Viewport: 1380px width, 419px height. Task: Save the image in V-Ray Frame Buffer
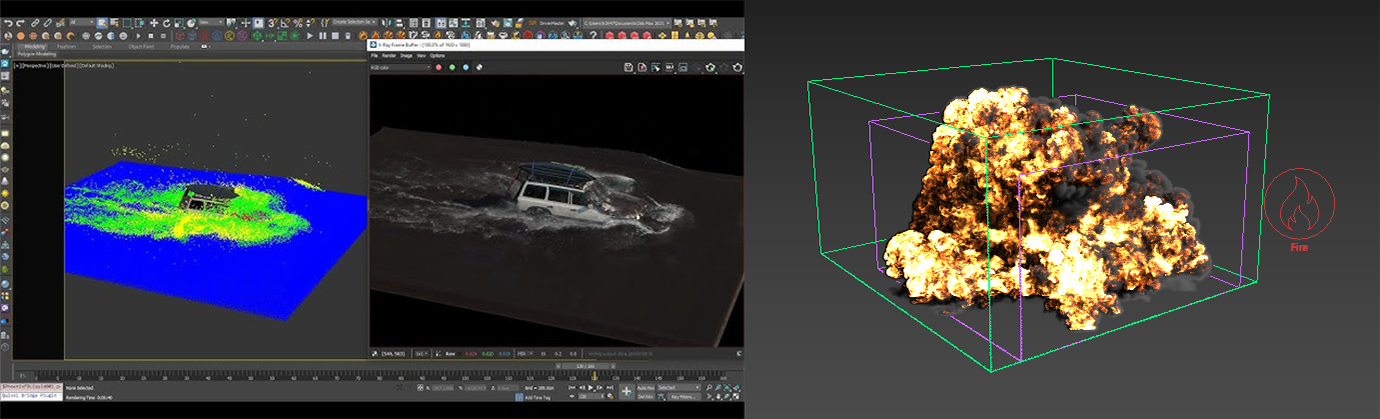627,67
